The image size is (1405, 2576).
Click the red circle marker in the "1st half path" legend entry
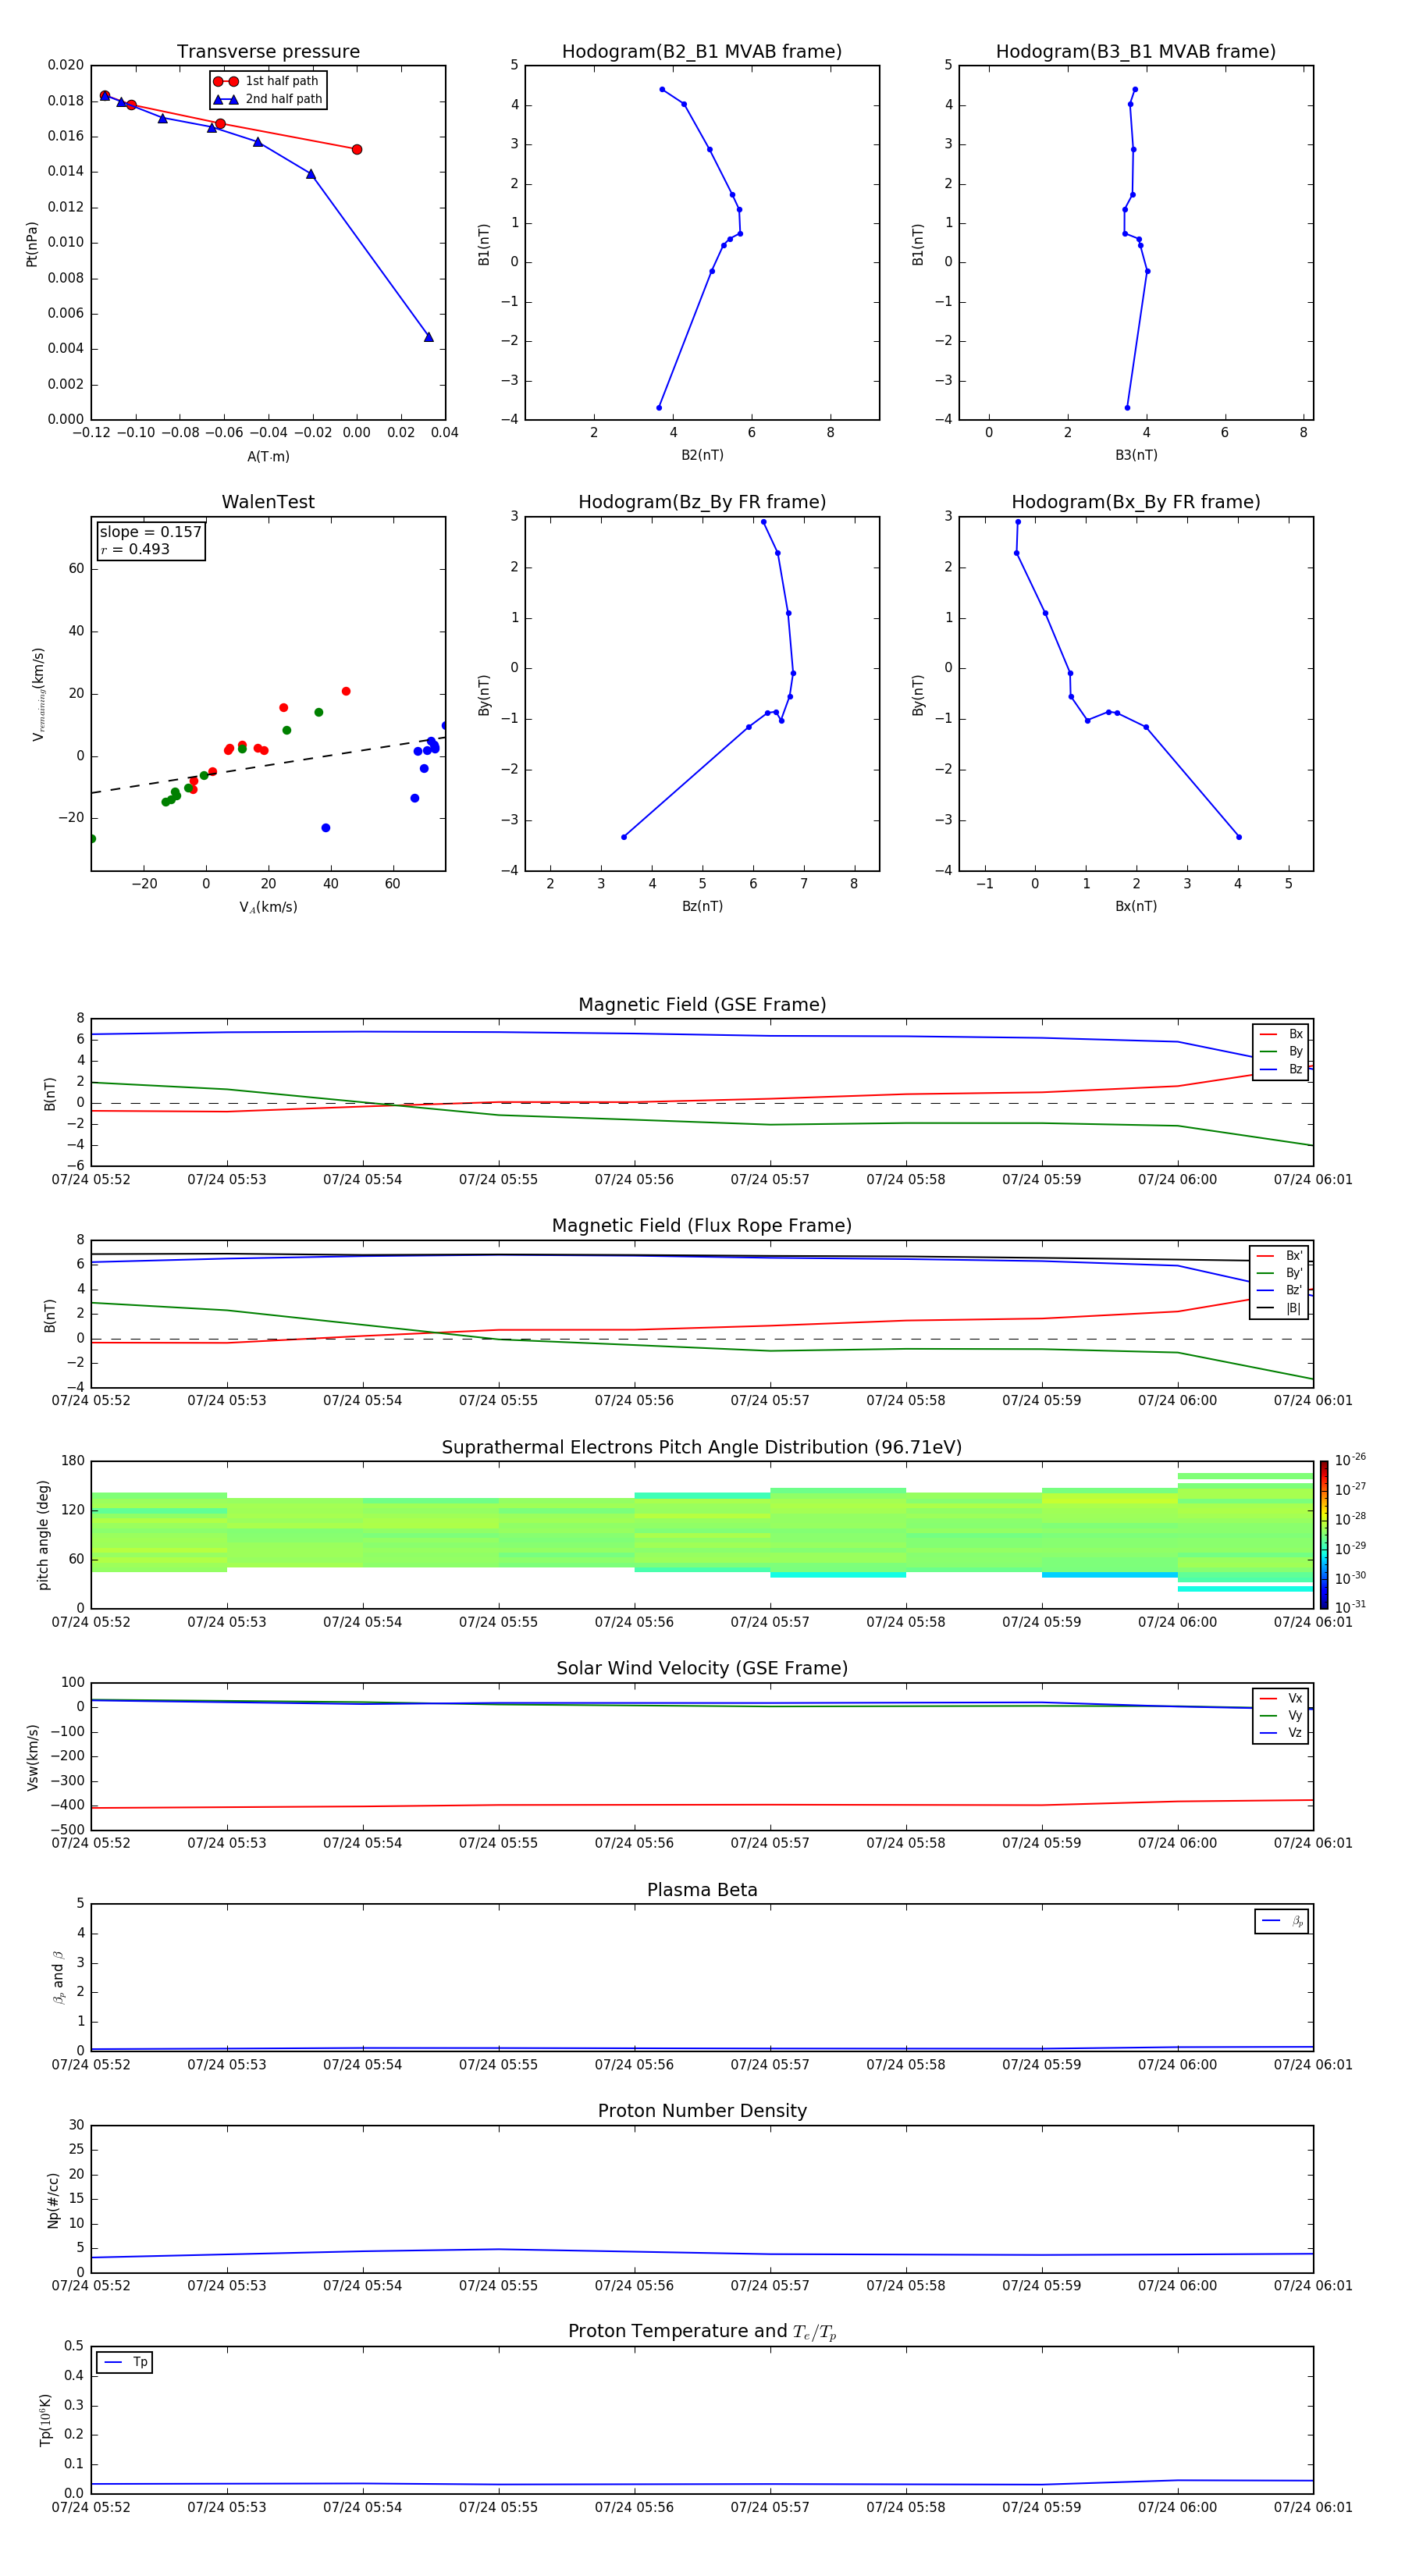(225, 81)
